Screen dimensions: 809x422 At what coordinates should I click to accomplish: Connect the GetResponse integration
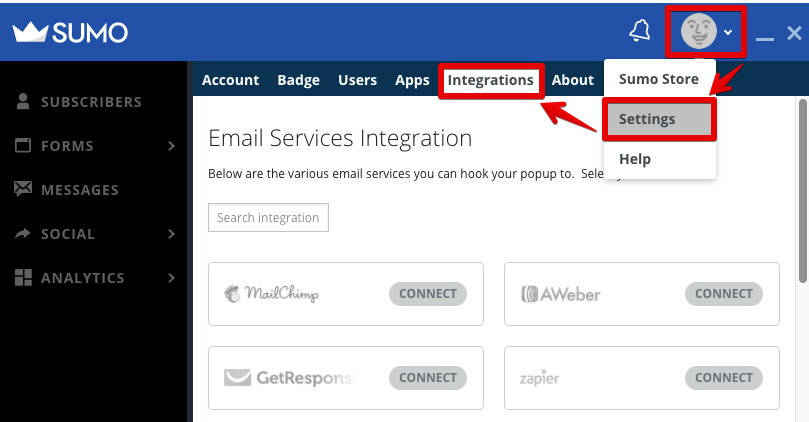pos(428,378)
